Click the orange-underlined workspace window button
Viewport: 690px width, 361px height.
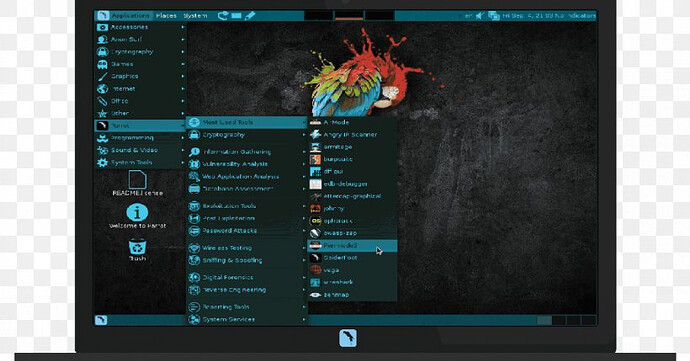(x=349, y=15)
